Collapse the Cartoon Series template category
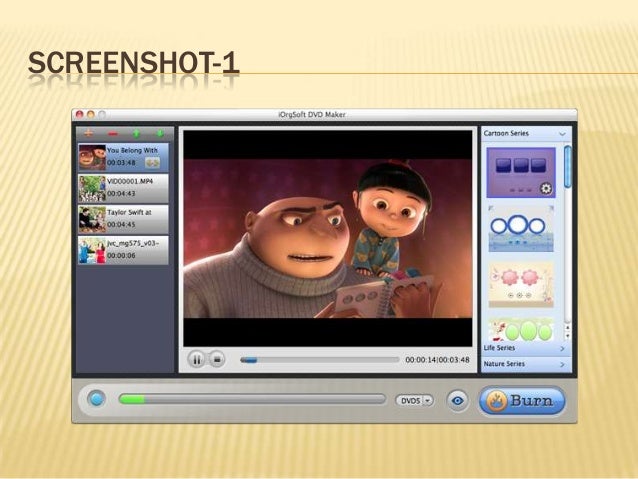This screenshot has height=479, width=638. pos(562,134)
